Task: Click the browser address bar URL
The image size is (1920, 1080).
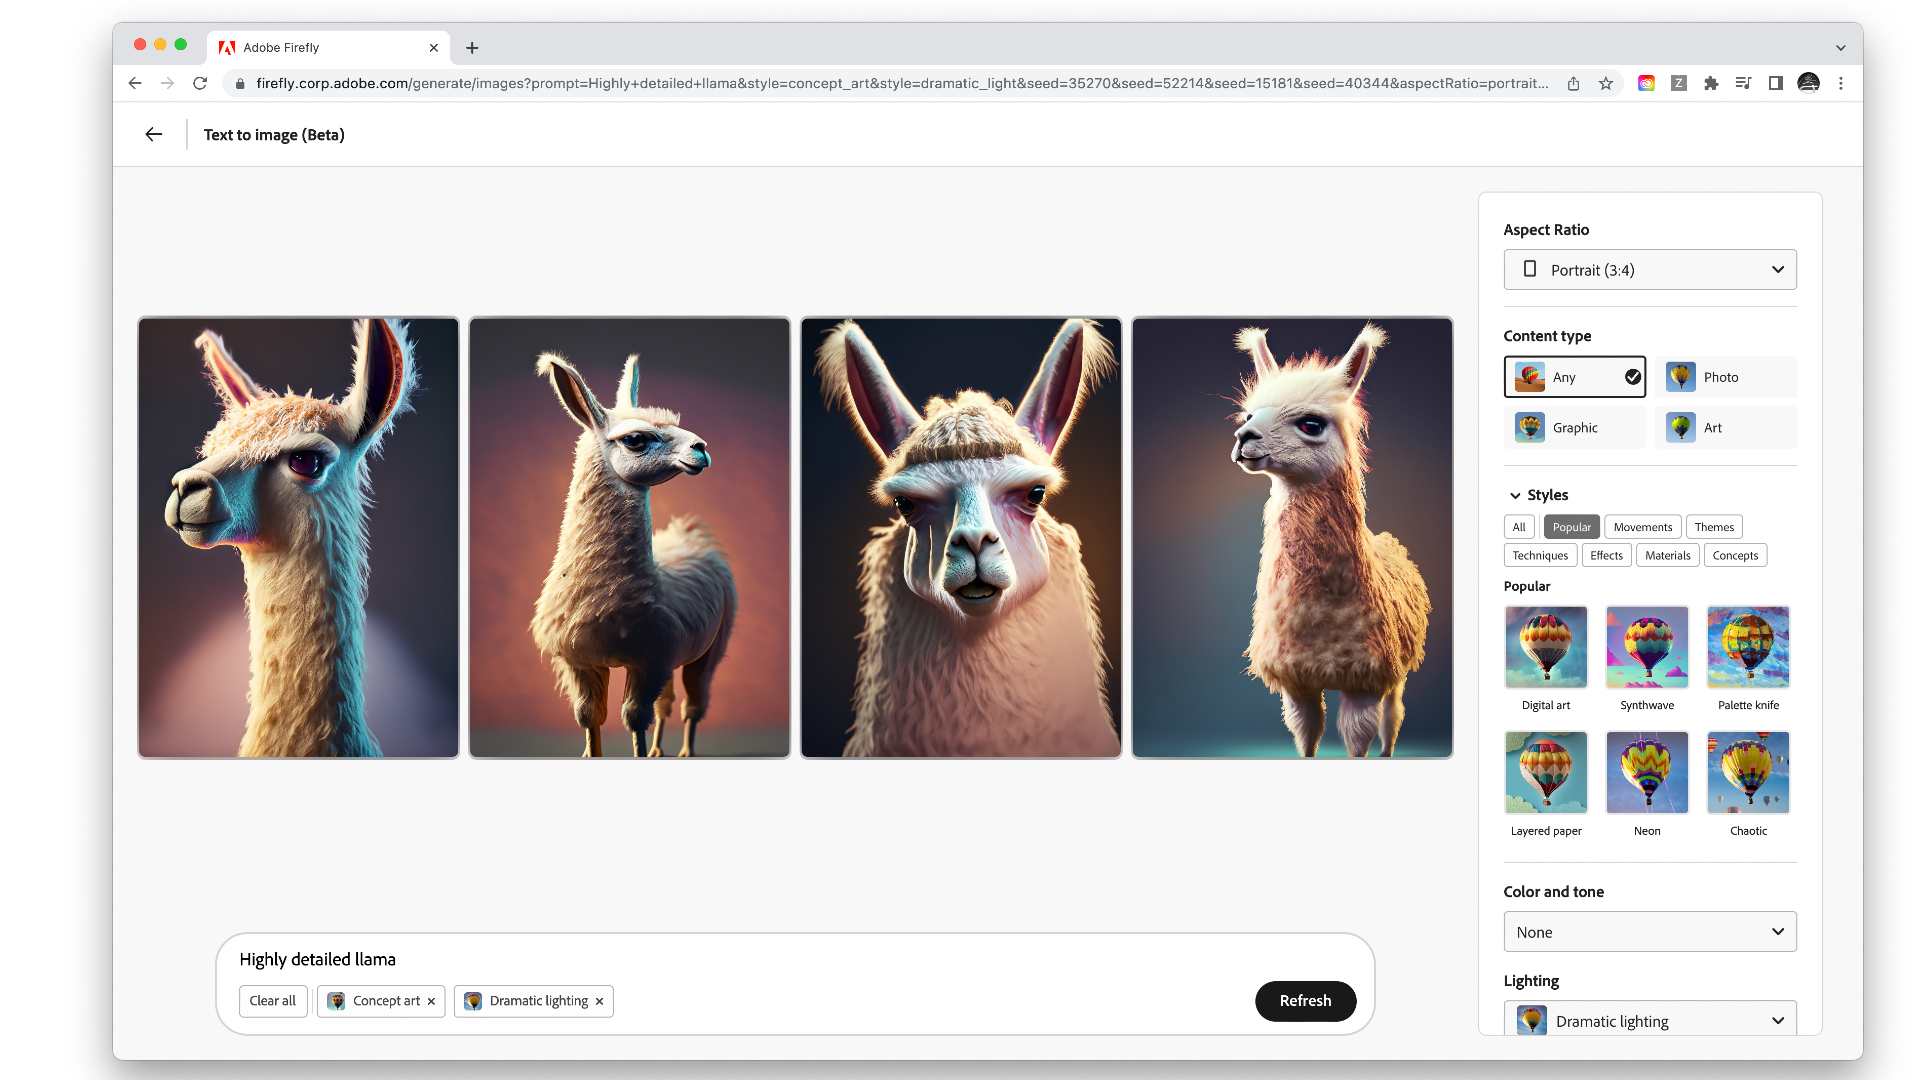Action: click(900, 83)
